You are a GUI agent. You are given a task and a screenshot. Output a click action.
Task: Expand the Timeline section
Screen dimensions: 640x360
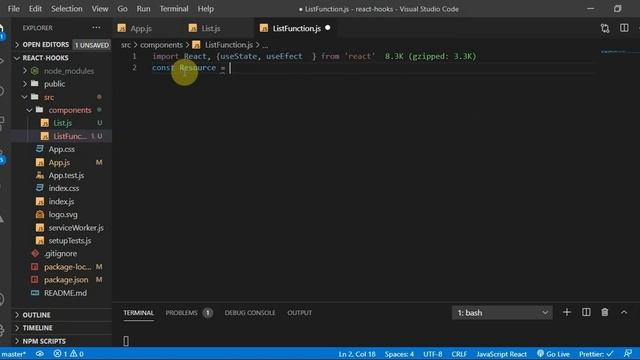pos(37,328)
